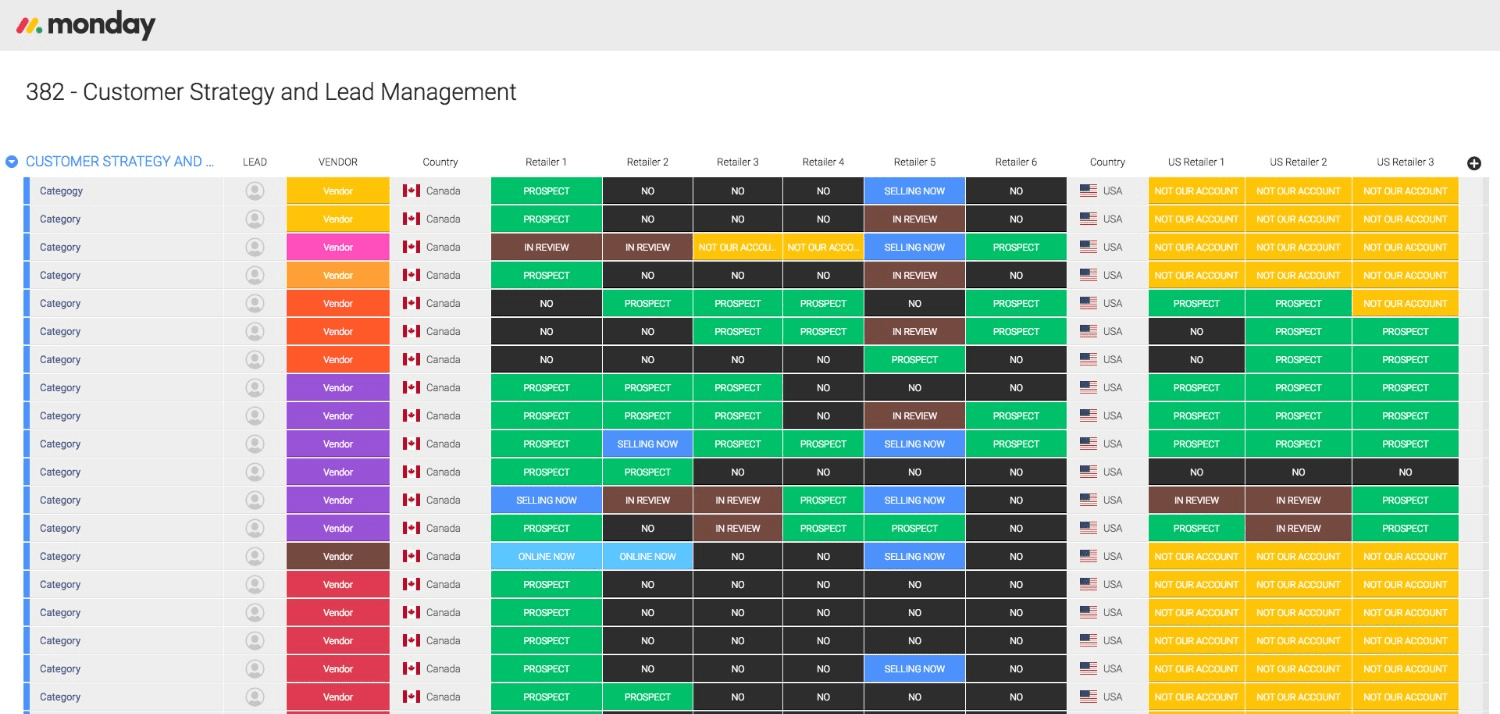This screenshot has width=1500, height=714.
Task: Click the light-orange Vendor cell
Action: [x=338, y=275]
